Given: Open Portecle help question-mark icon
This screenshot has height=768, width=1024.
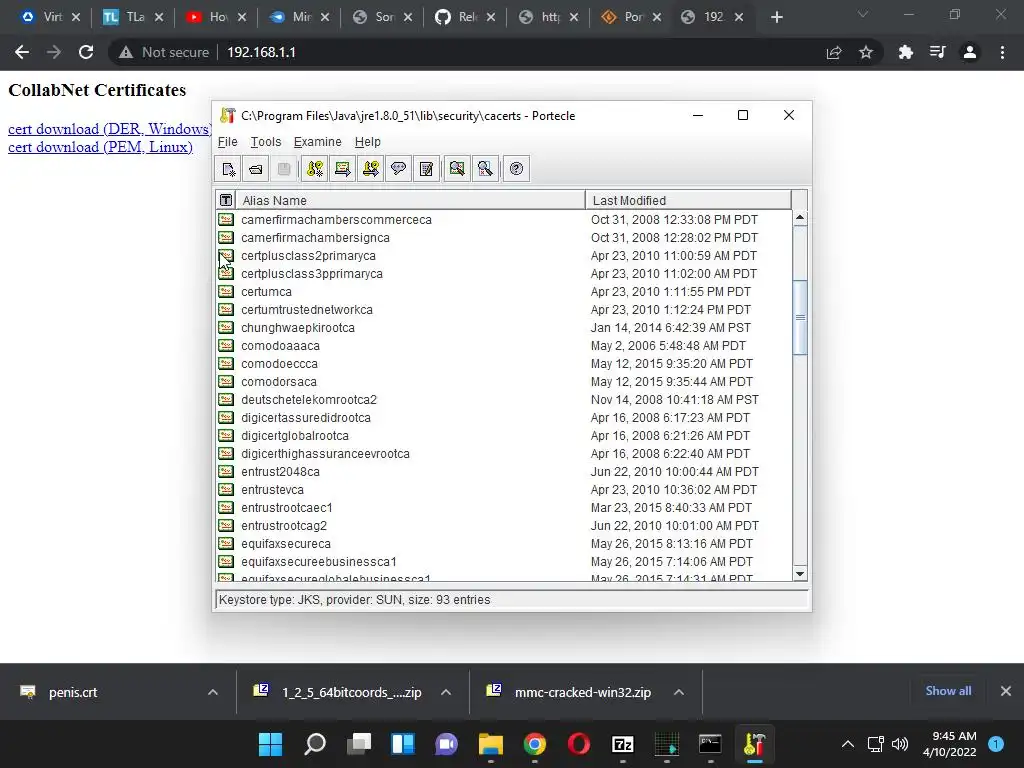Looking at the screenshot, I should (x=516, y=169).
